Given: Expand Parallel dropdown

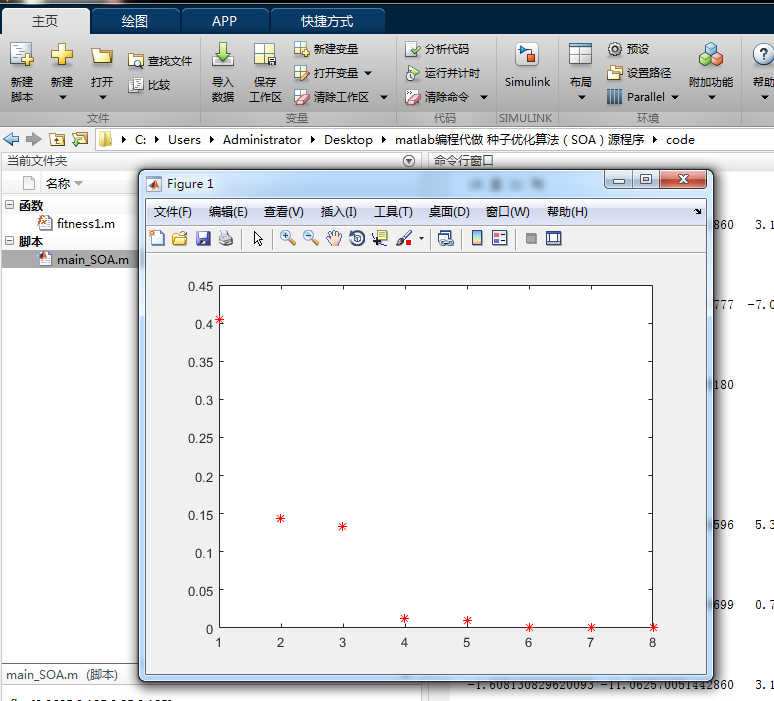Looking at the screenshot, I should (x=675, y=97).
